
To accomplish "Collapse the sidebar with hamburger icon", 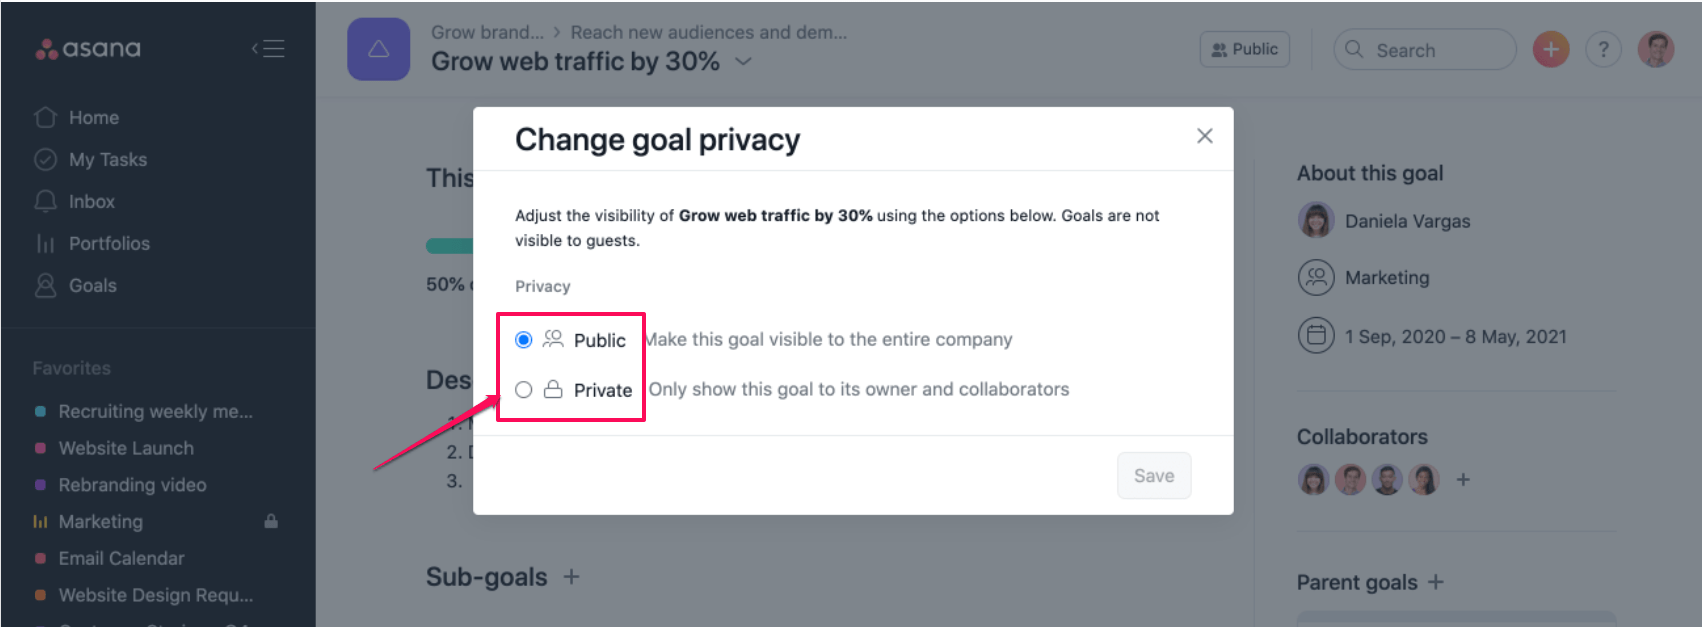I will pyautogui.click(x=268, y=49).
